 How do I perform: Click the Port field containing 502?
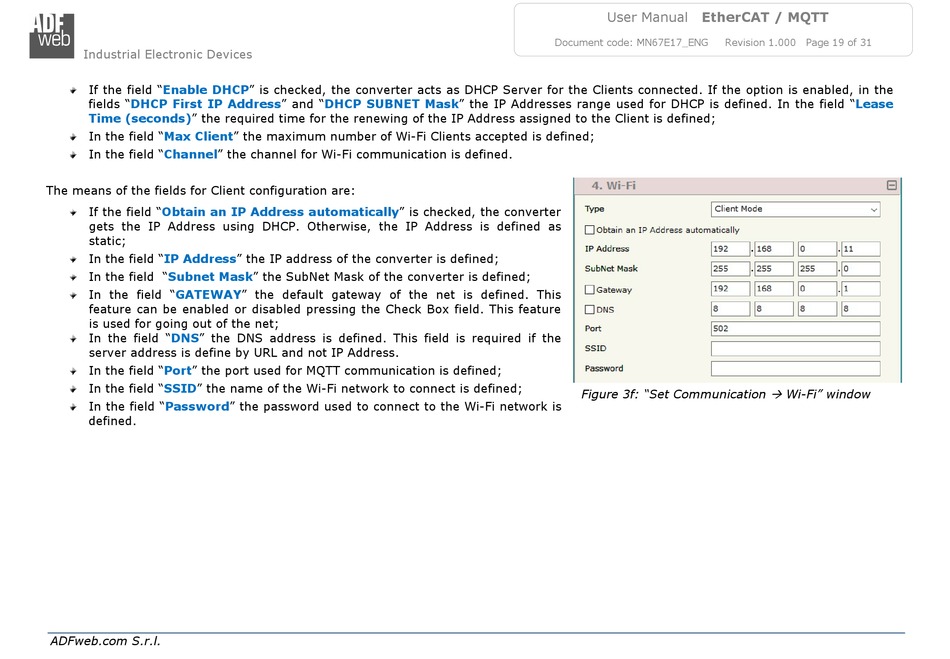click(x=795, y=329)
